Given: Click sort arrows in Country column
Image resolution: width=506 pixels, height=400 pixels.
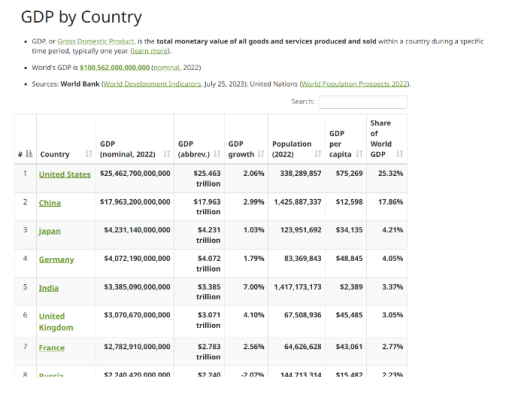Looking at the screenshot, I should coord(89,154).
